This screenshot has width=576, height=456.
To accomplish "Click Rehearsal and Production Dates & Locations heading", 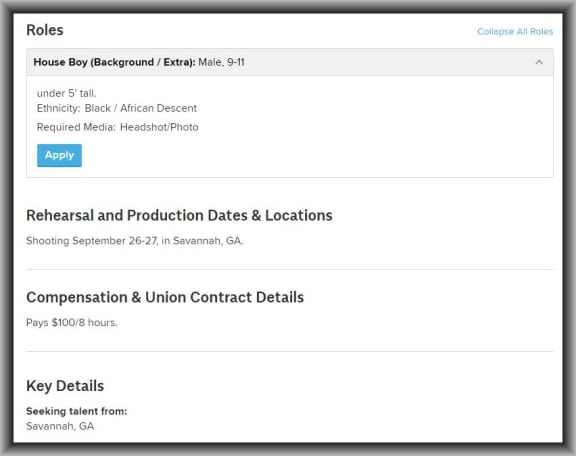I will click(x=179, y=216).
